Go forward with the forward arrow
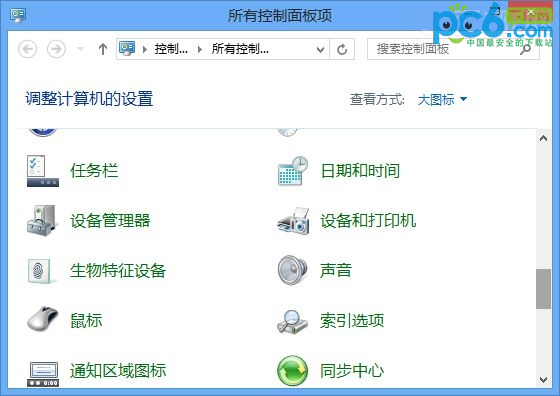 tap(56, 49)
